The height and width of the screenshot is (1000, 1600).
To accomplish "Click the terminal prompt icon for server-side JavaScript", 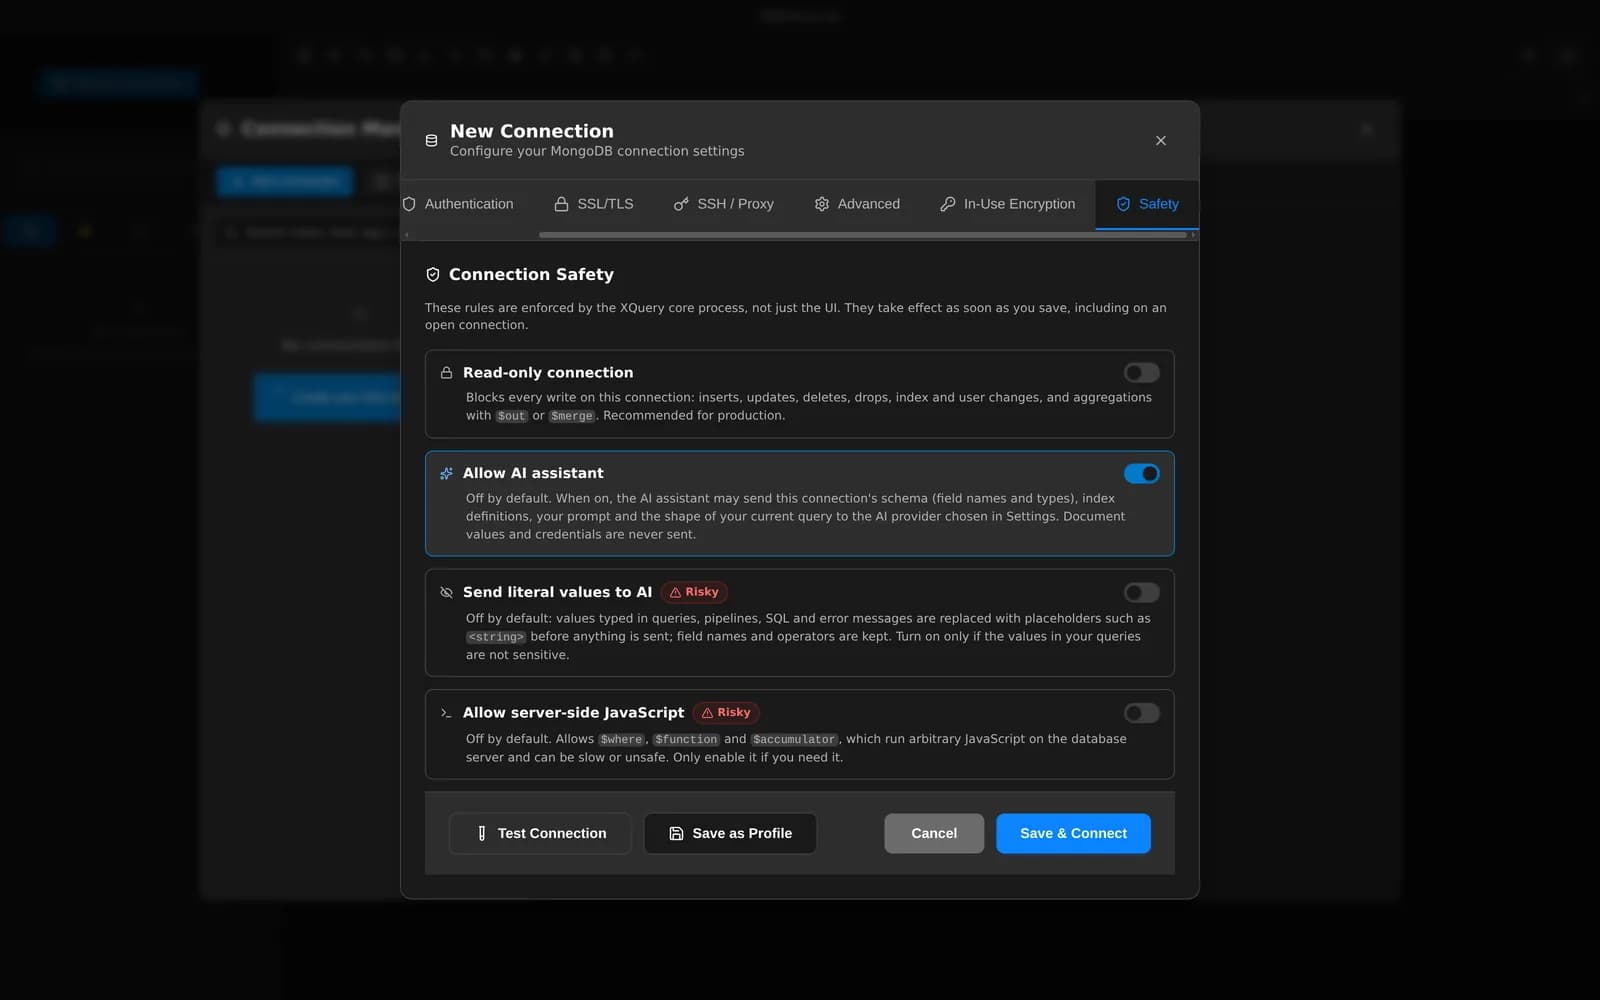I will [x=446, y=713].
